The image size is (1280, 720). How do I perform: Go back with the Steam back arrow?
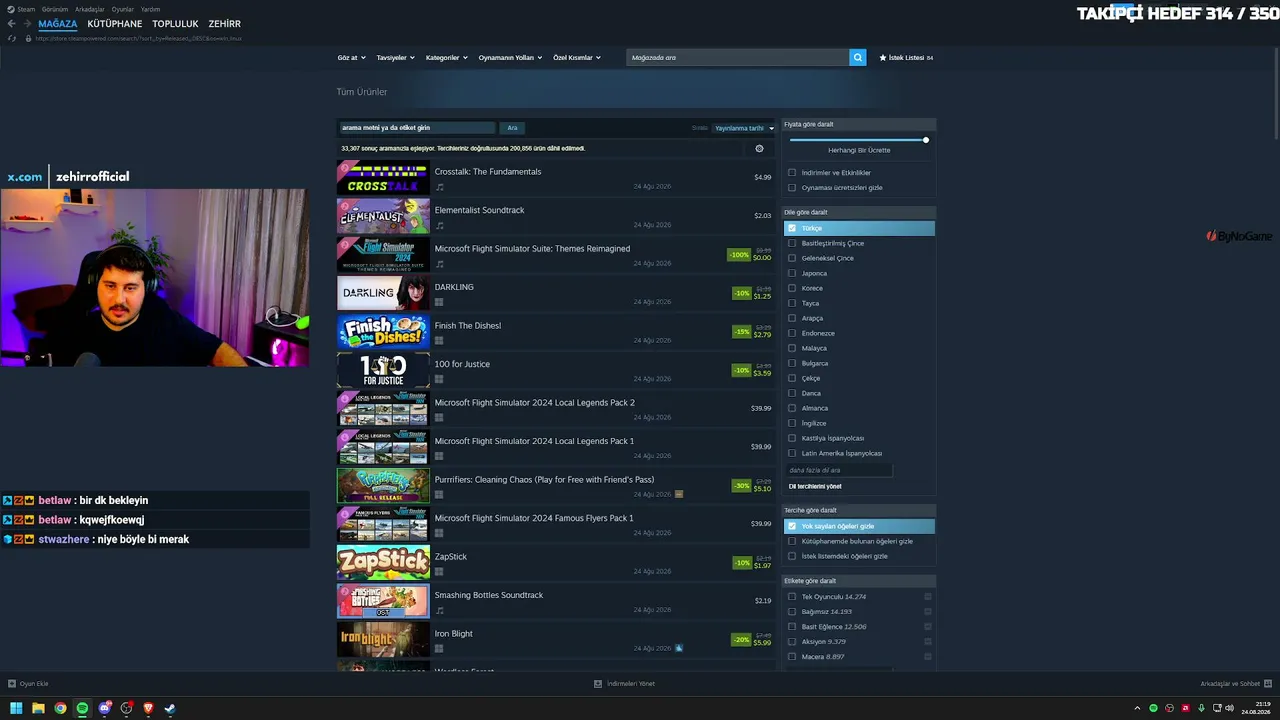coord(12,24)
